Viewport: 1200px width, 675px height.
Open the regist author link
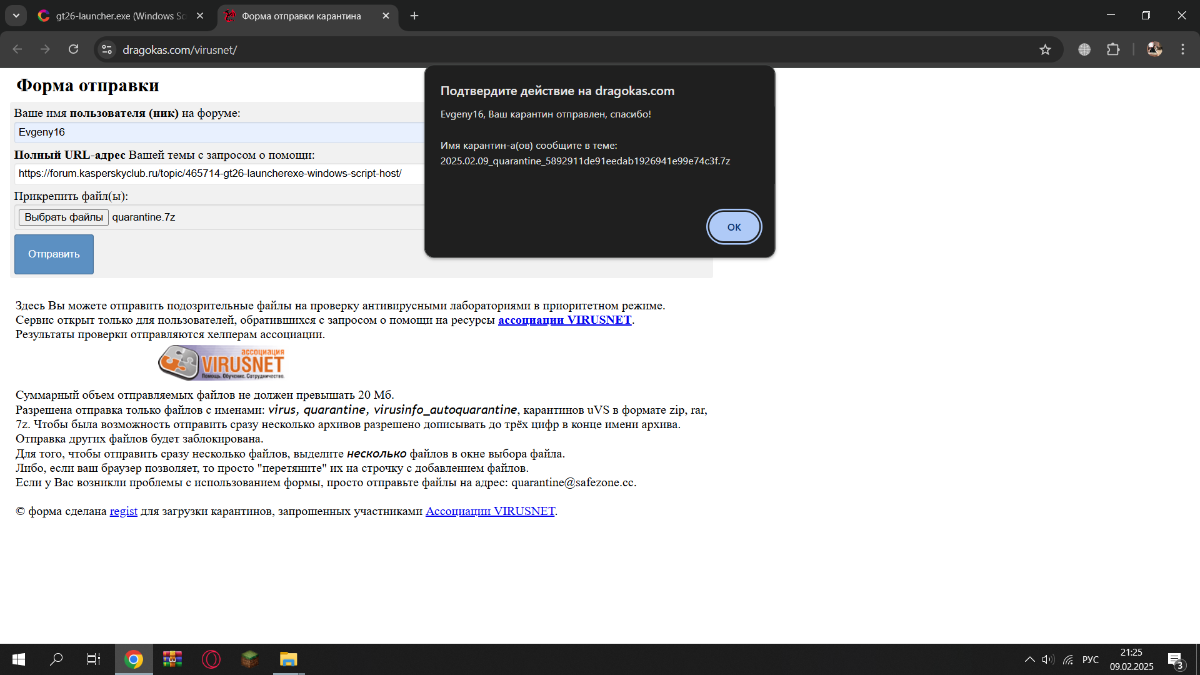point(123,511)
